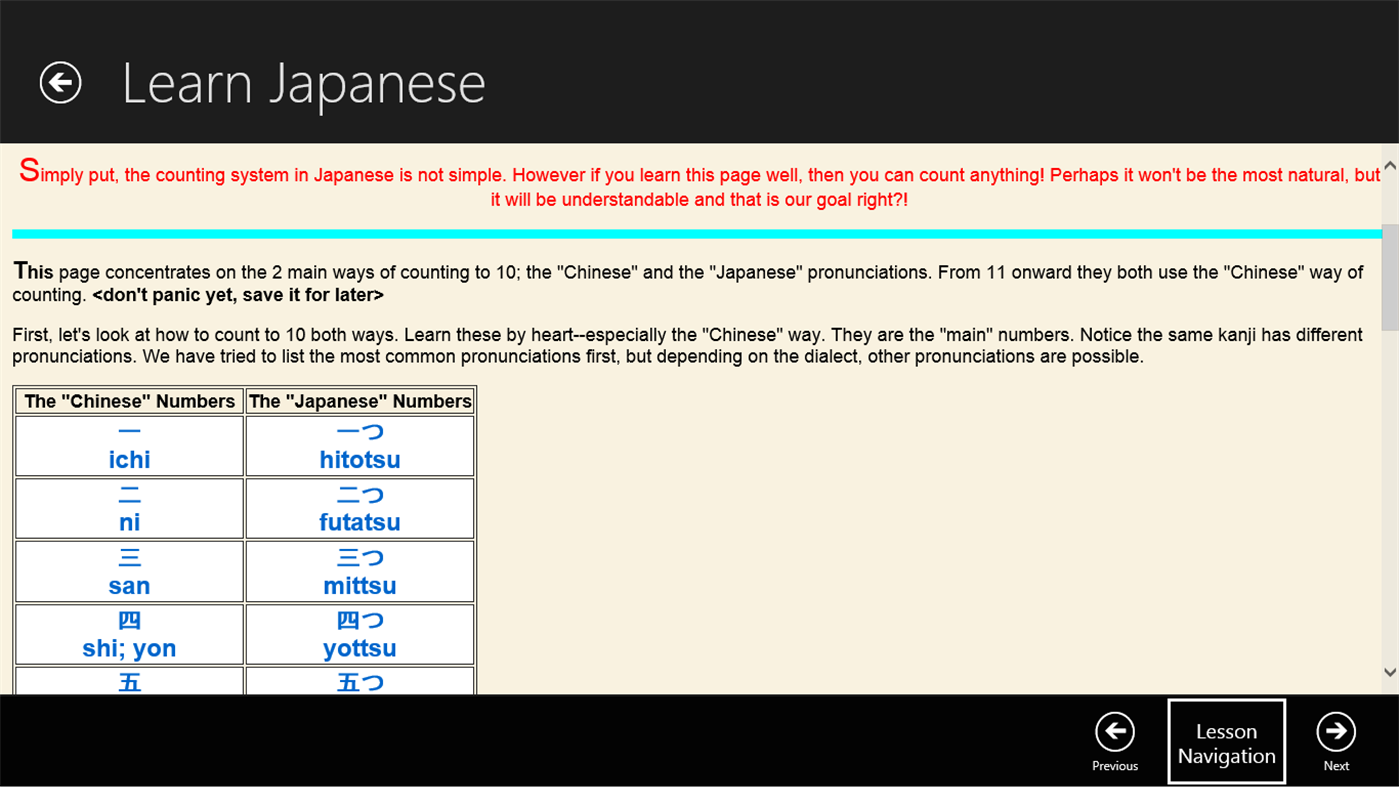Click the ni pronunciation link
The image size is (1399, 787).
[x=128, y=522]
